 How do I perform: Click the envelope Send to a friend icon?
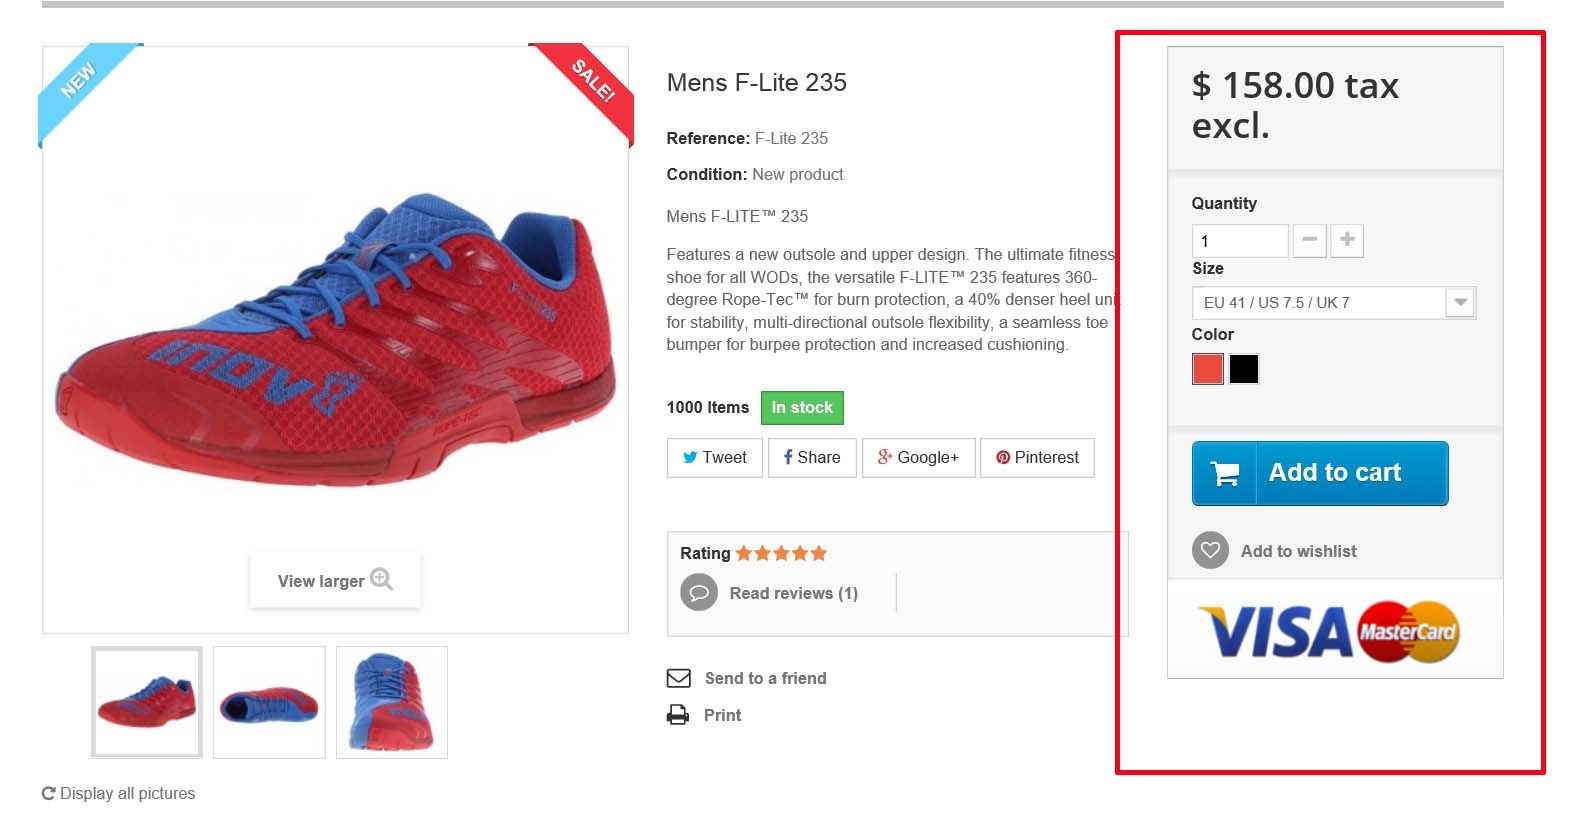tap(679, 678)
